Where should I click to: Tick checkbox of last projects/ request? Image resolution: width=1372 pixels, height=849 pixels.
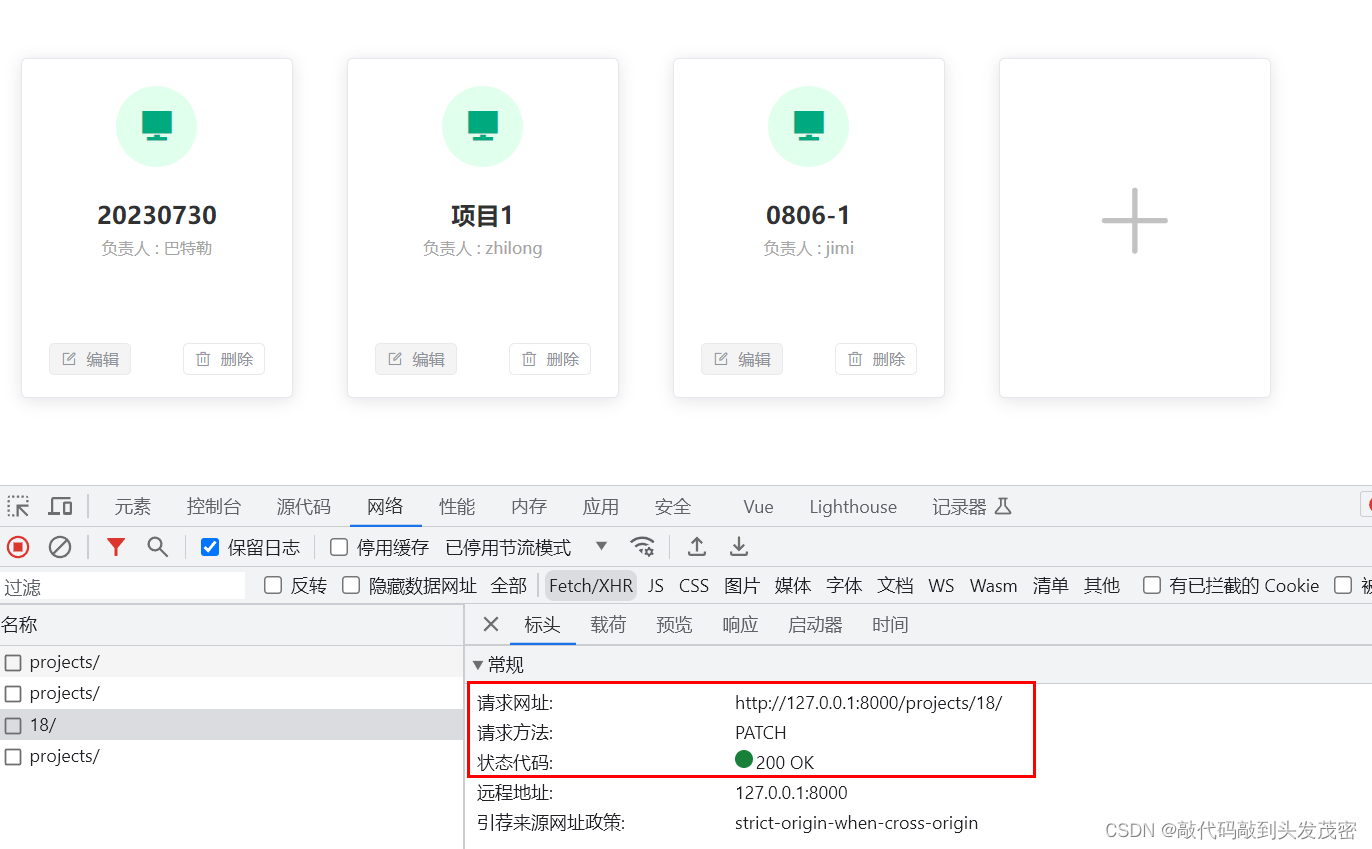pos(13,756)
